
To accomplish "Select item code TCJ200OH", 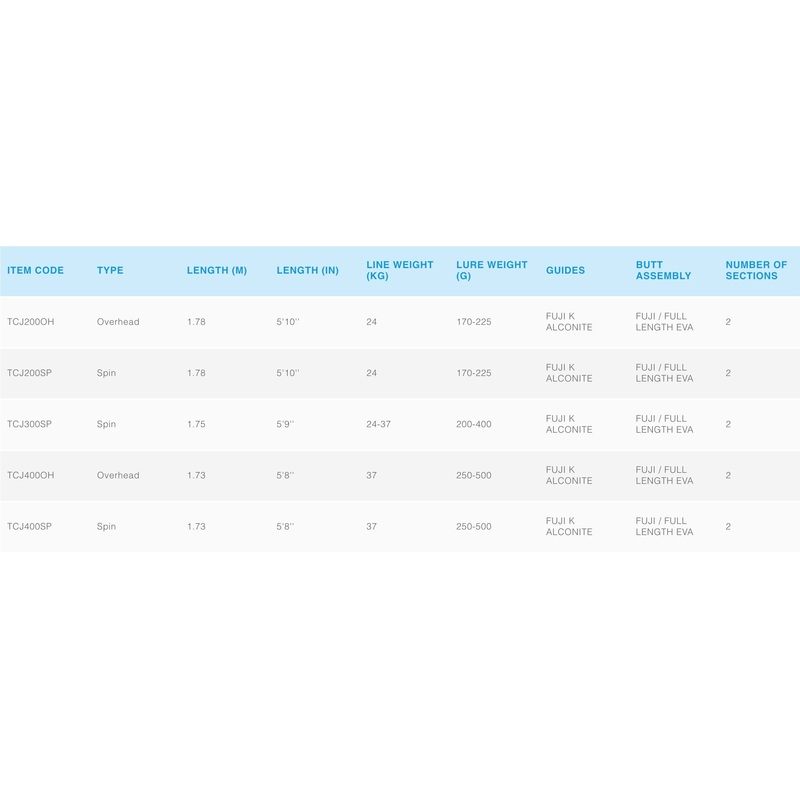I will click(x=30, y=322).
